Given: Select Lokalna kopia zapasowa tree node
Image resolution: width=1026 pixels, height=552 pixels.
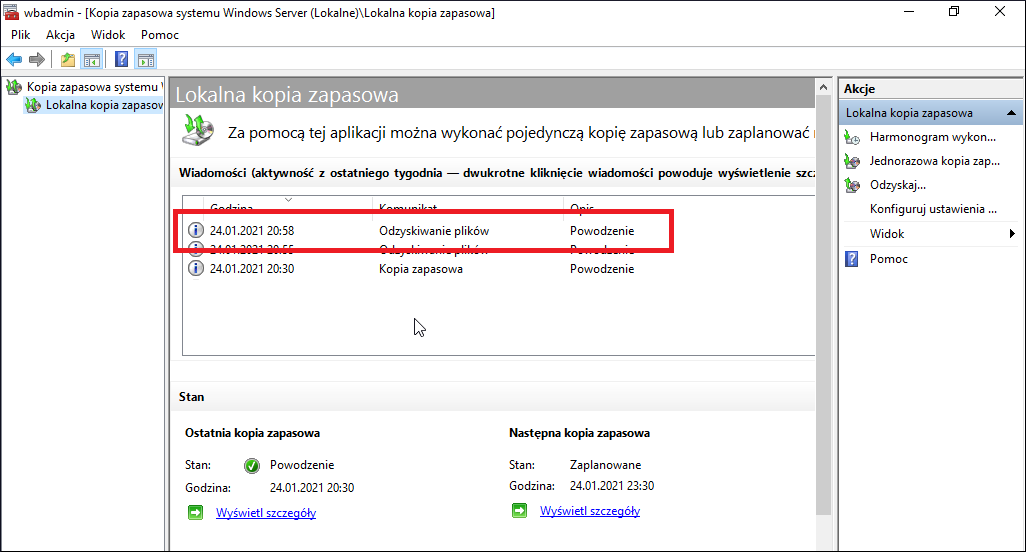Looking at the screenshot, I should pyautogui.click(x=103, y=105).
